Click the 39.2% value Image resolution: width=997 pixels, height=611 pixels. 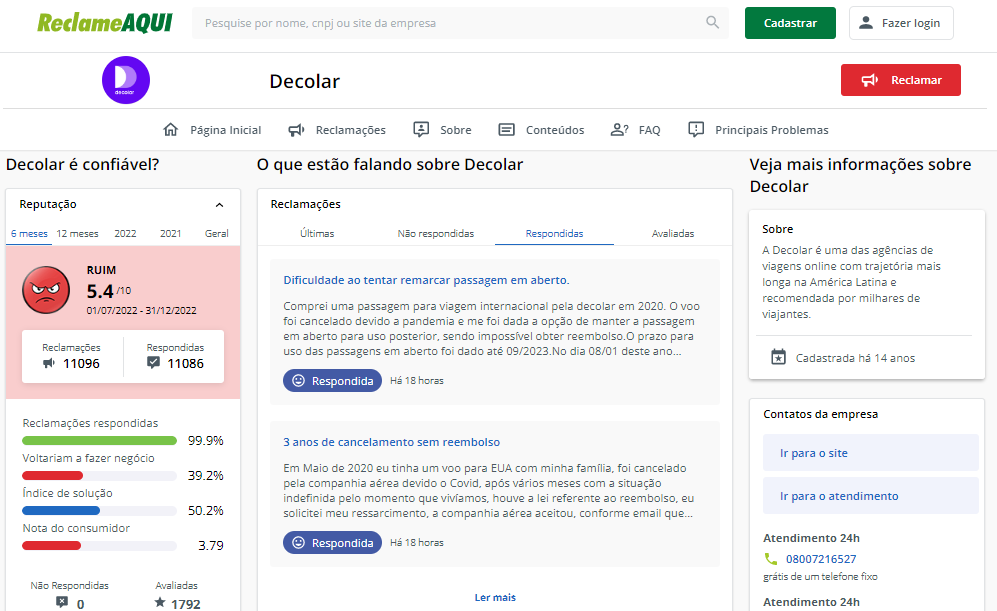click(x=205, y=476)
